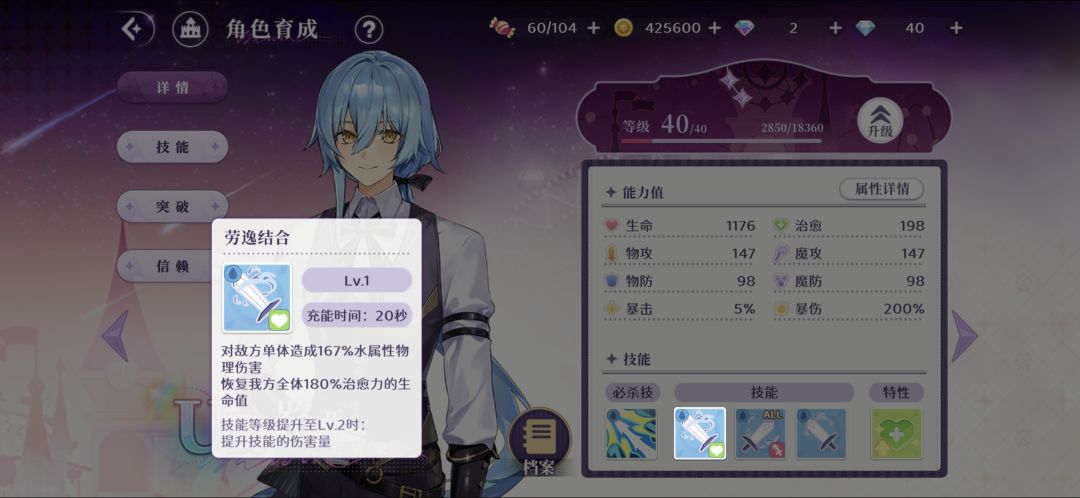The image size is (1080, 498).
Task: Select the fourth blue blade skill icon
Action: point(822,433)
